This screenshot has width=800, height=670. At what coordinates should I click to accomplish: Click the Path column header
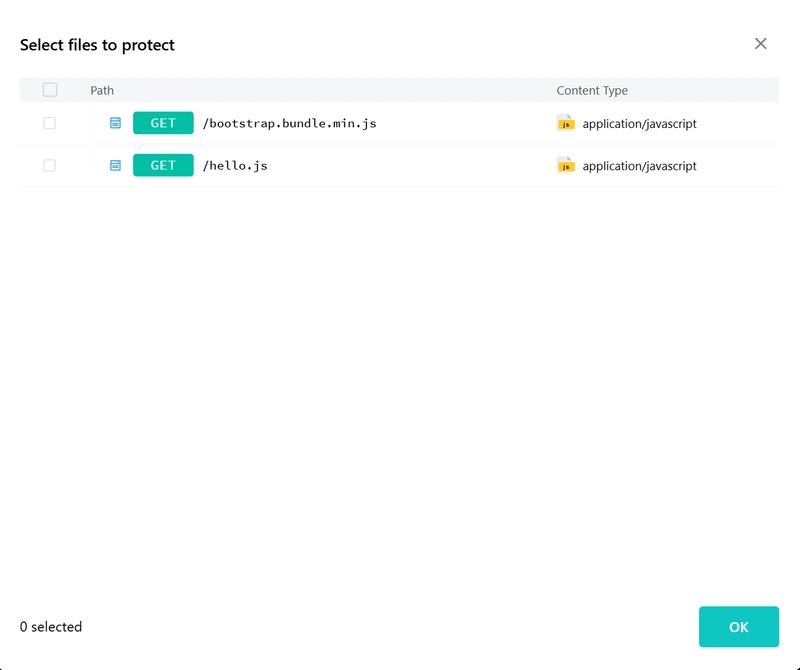coord(102,90)
